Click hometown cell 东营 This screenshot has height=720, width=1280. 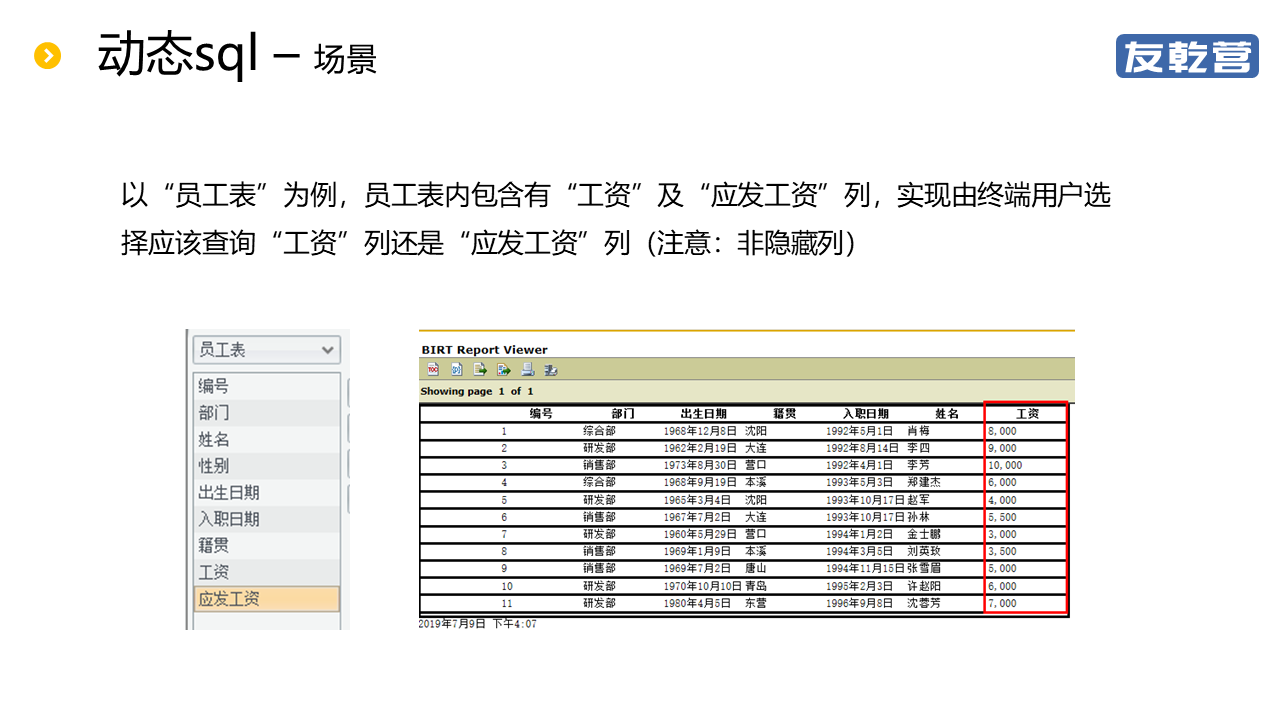756,603
